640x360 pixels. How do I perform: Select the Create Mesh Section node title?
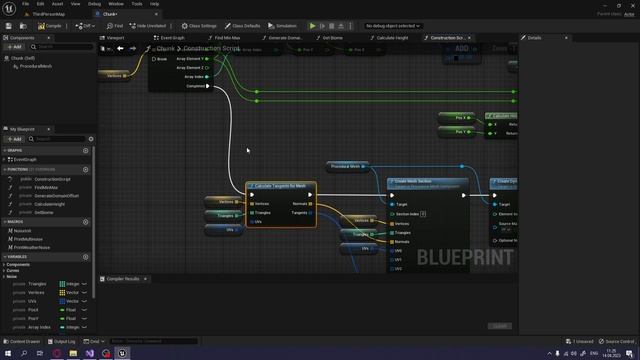(x=413, y=181)
